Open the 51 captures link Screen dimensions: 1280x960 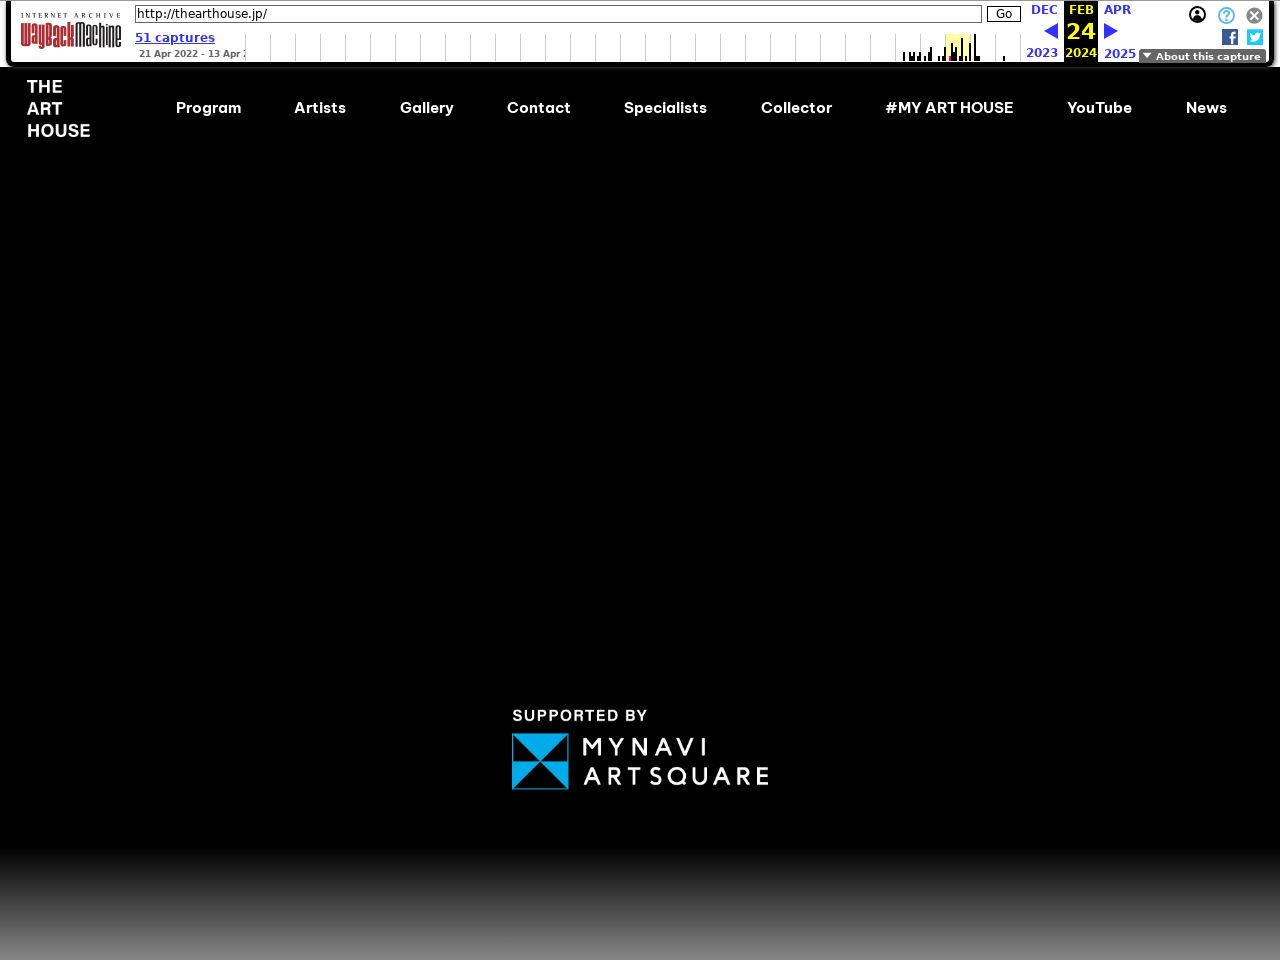point(175,38)
